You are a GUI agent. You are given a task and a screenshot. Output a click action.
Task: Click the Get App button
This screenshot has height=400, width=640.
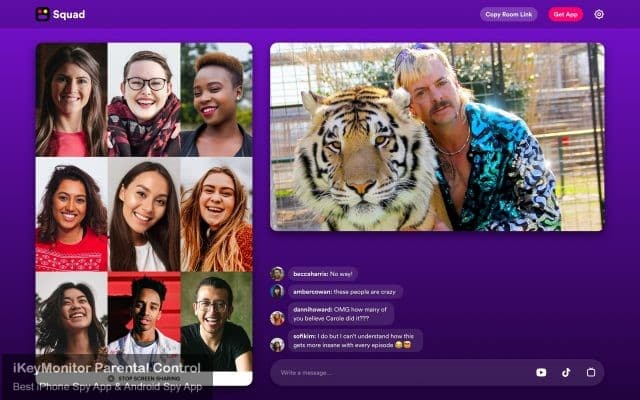pos(565,14)
